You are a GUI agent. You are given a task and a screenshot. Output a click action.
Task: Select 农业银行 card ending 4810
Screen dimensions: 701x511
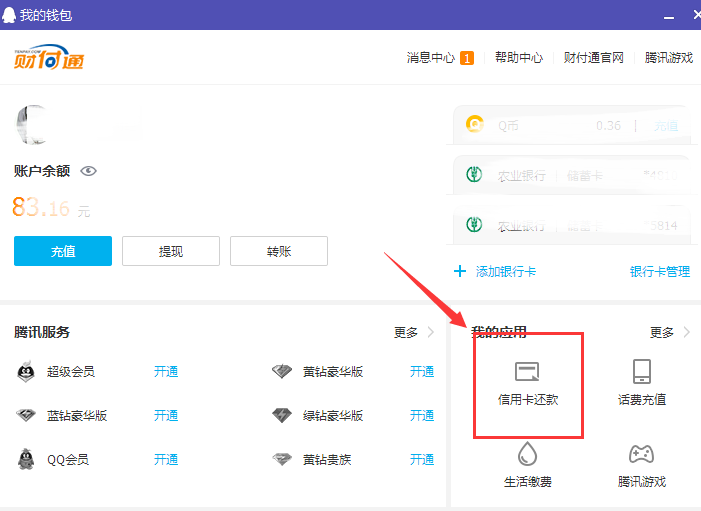click(x=572, y=175)
